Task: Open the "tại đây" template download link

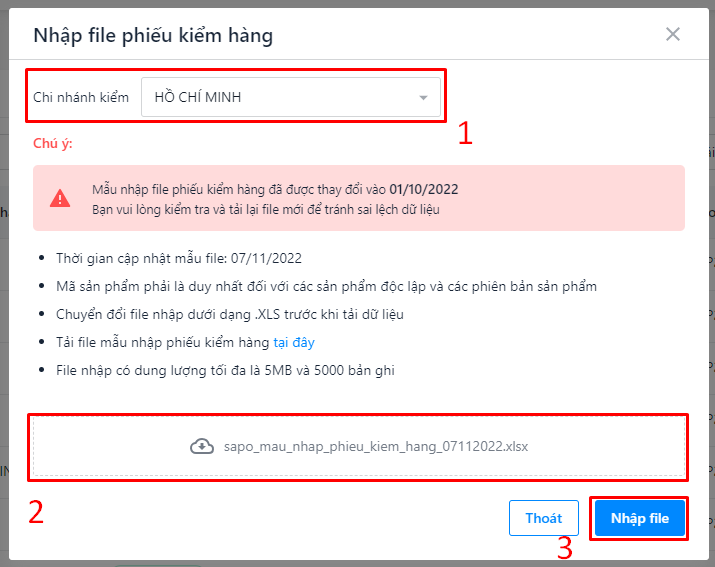Action: pyautogui.click(x=294, y=342)
